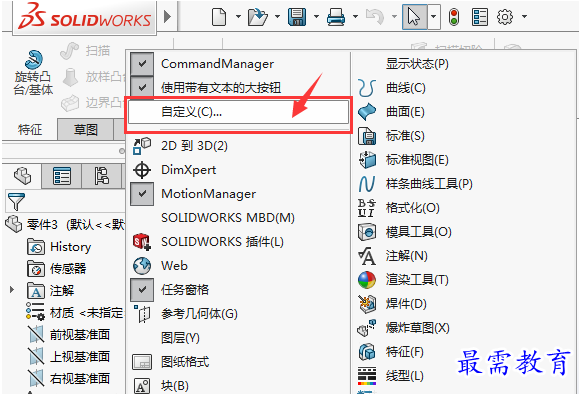Switch to the Sketch (草图) tab
The height and width of the screenshot is (394, 579).
tap(86, 130)
